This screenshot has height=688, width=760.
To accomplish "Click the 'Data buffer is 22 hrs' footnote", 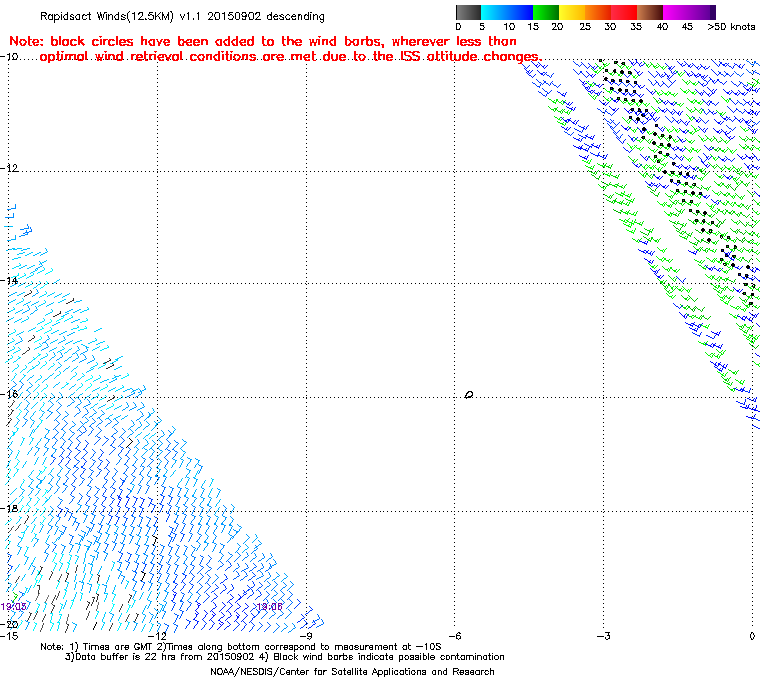I will point(285,657).
